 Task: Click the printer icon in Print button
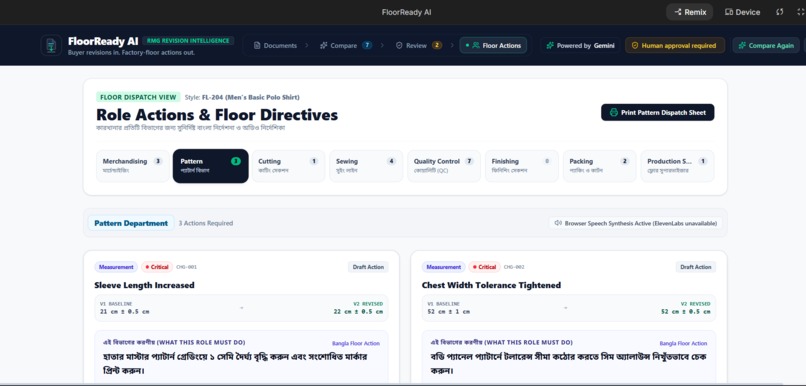(x=614, y=112)
